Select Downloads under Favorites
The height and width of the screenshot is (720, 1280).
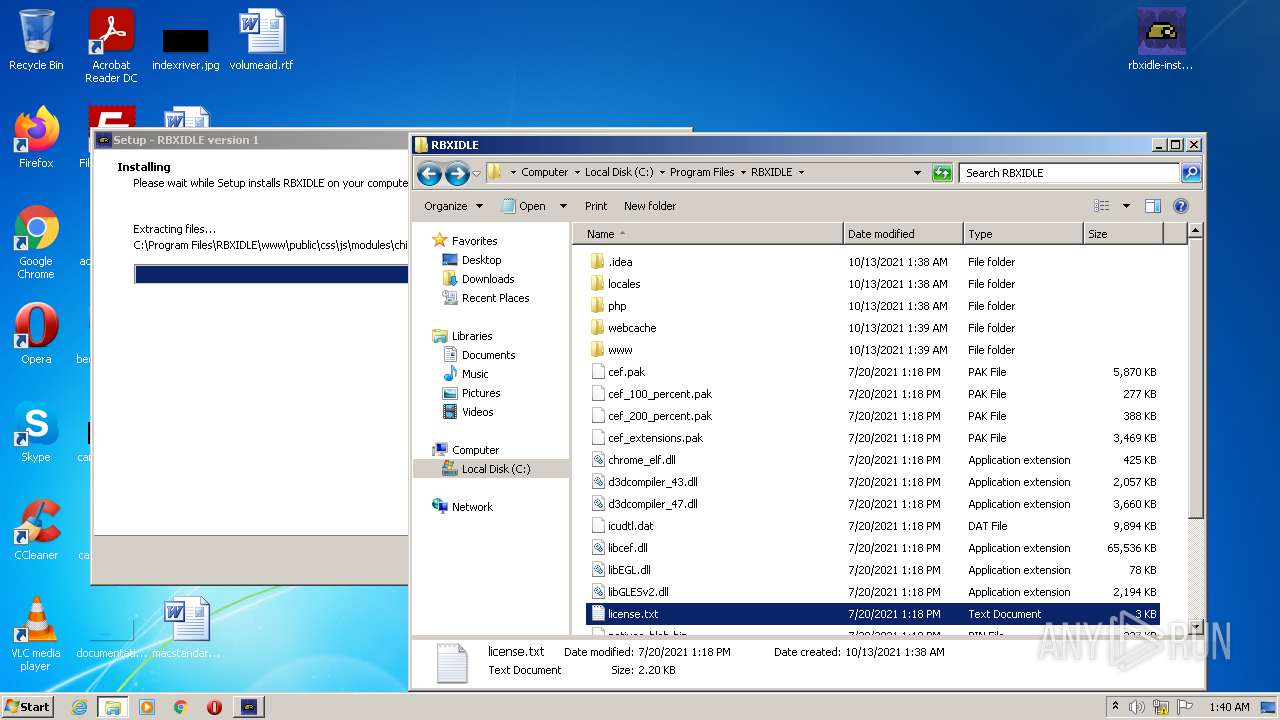point(488,279)
